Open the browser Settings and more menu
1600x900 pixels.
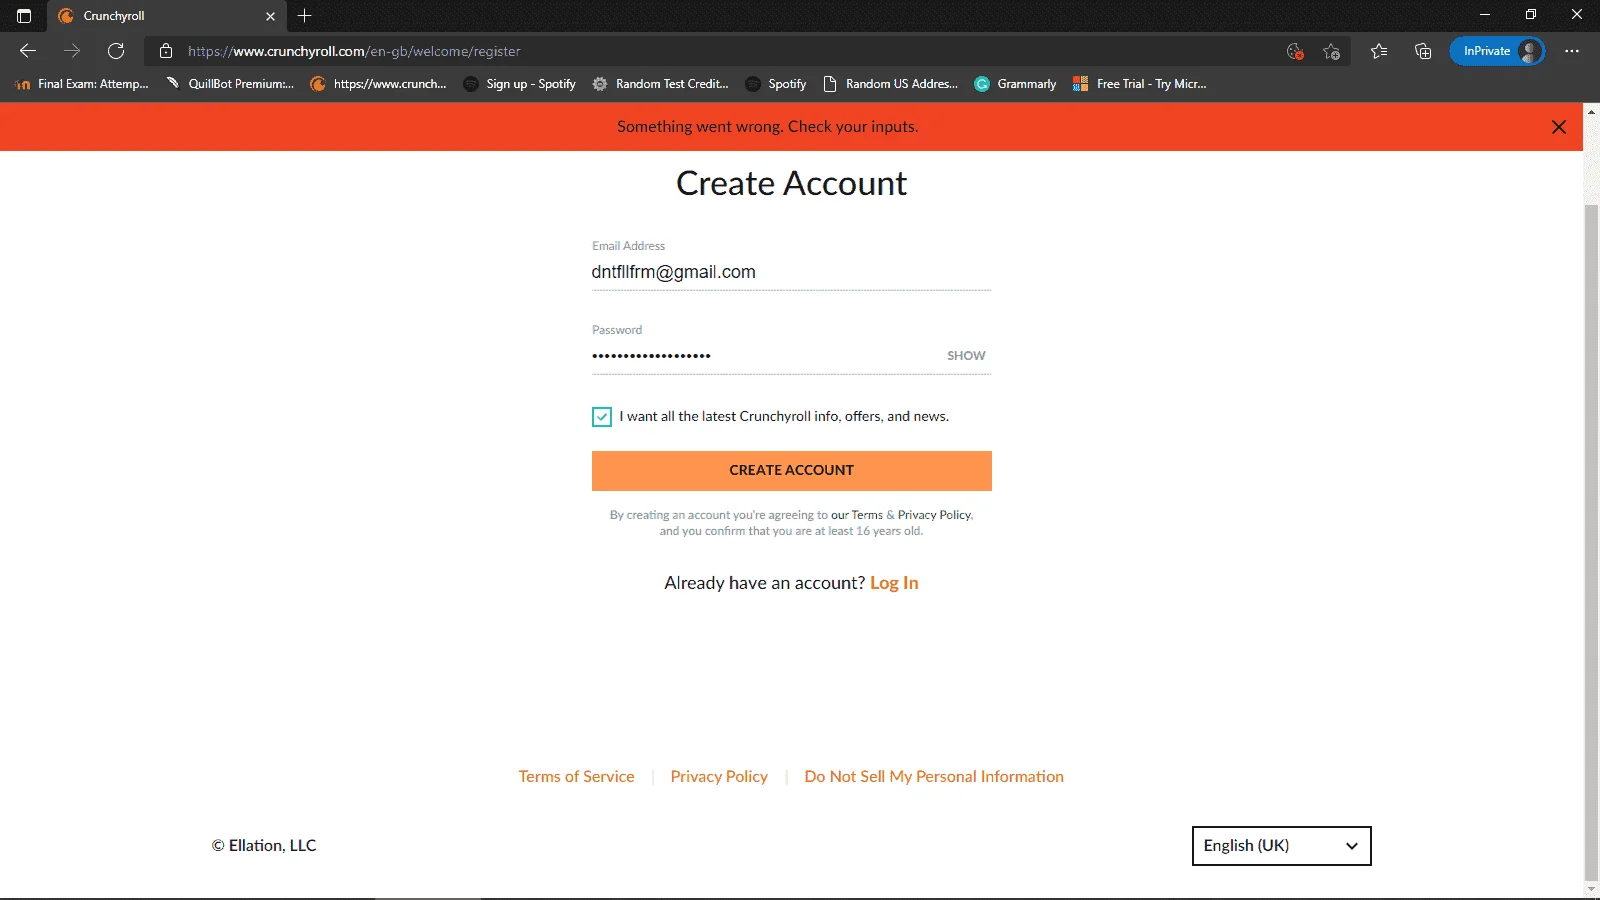pyautogui.click(x=1572, y=51)
